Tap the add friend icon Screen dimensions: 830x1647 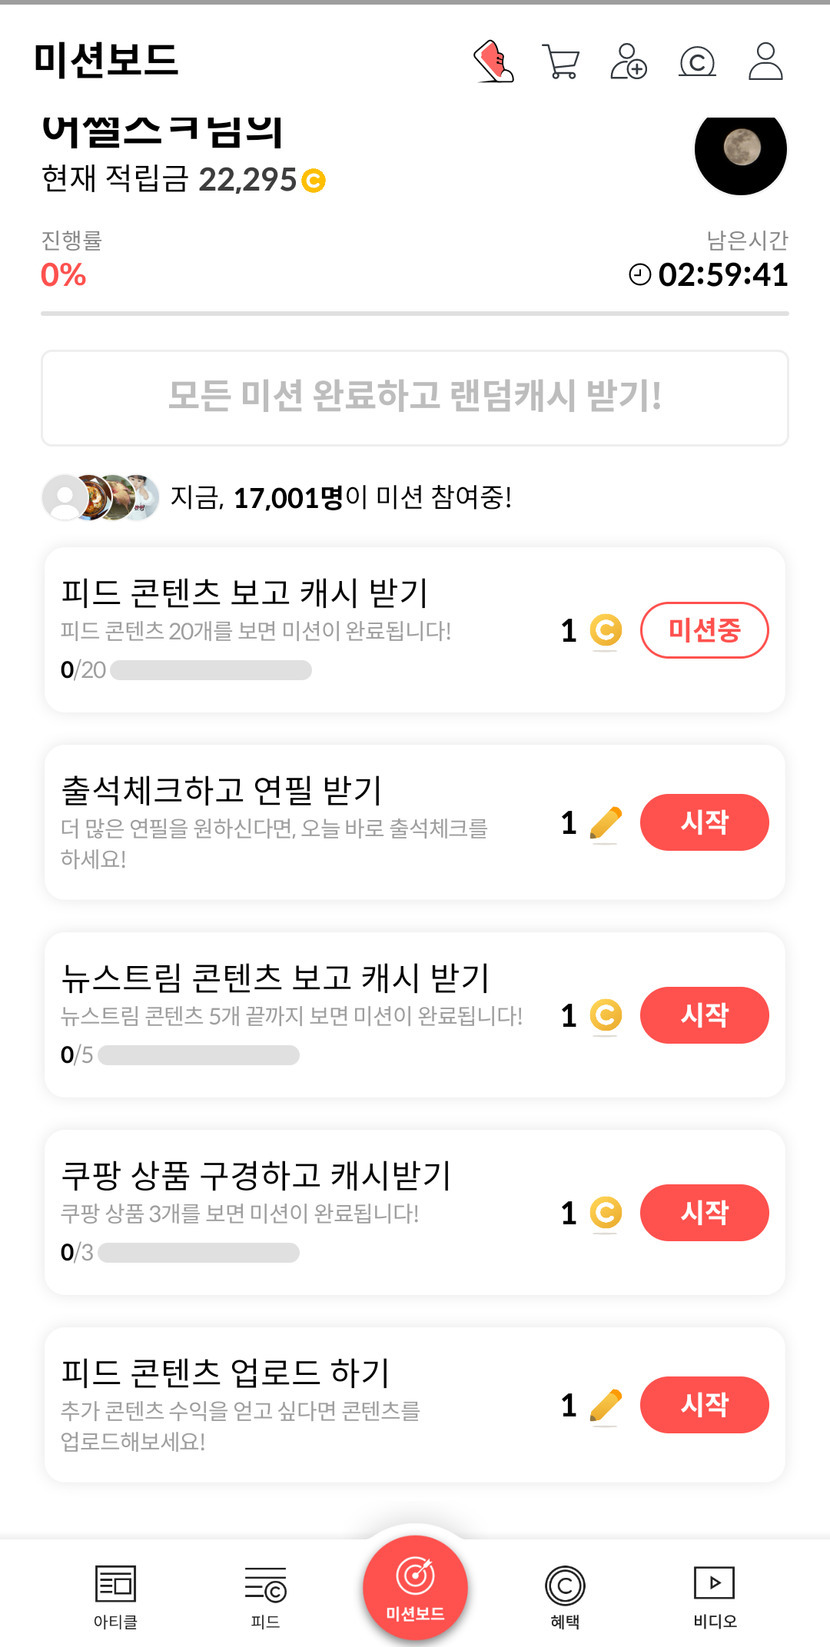coord(629,61)
